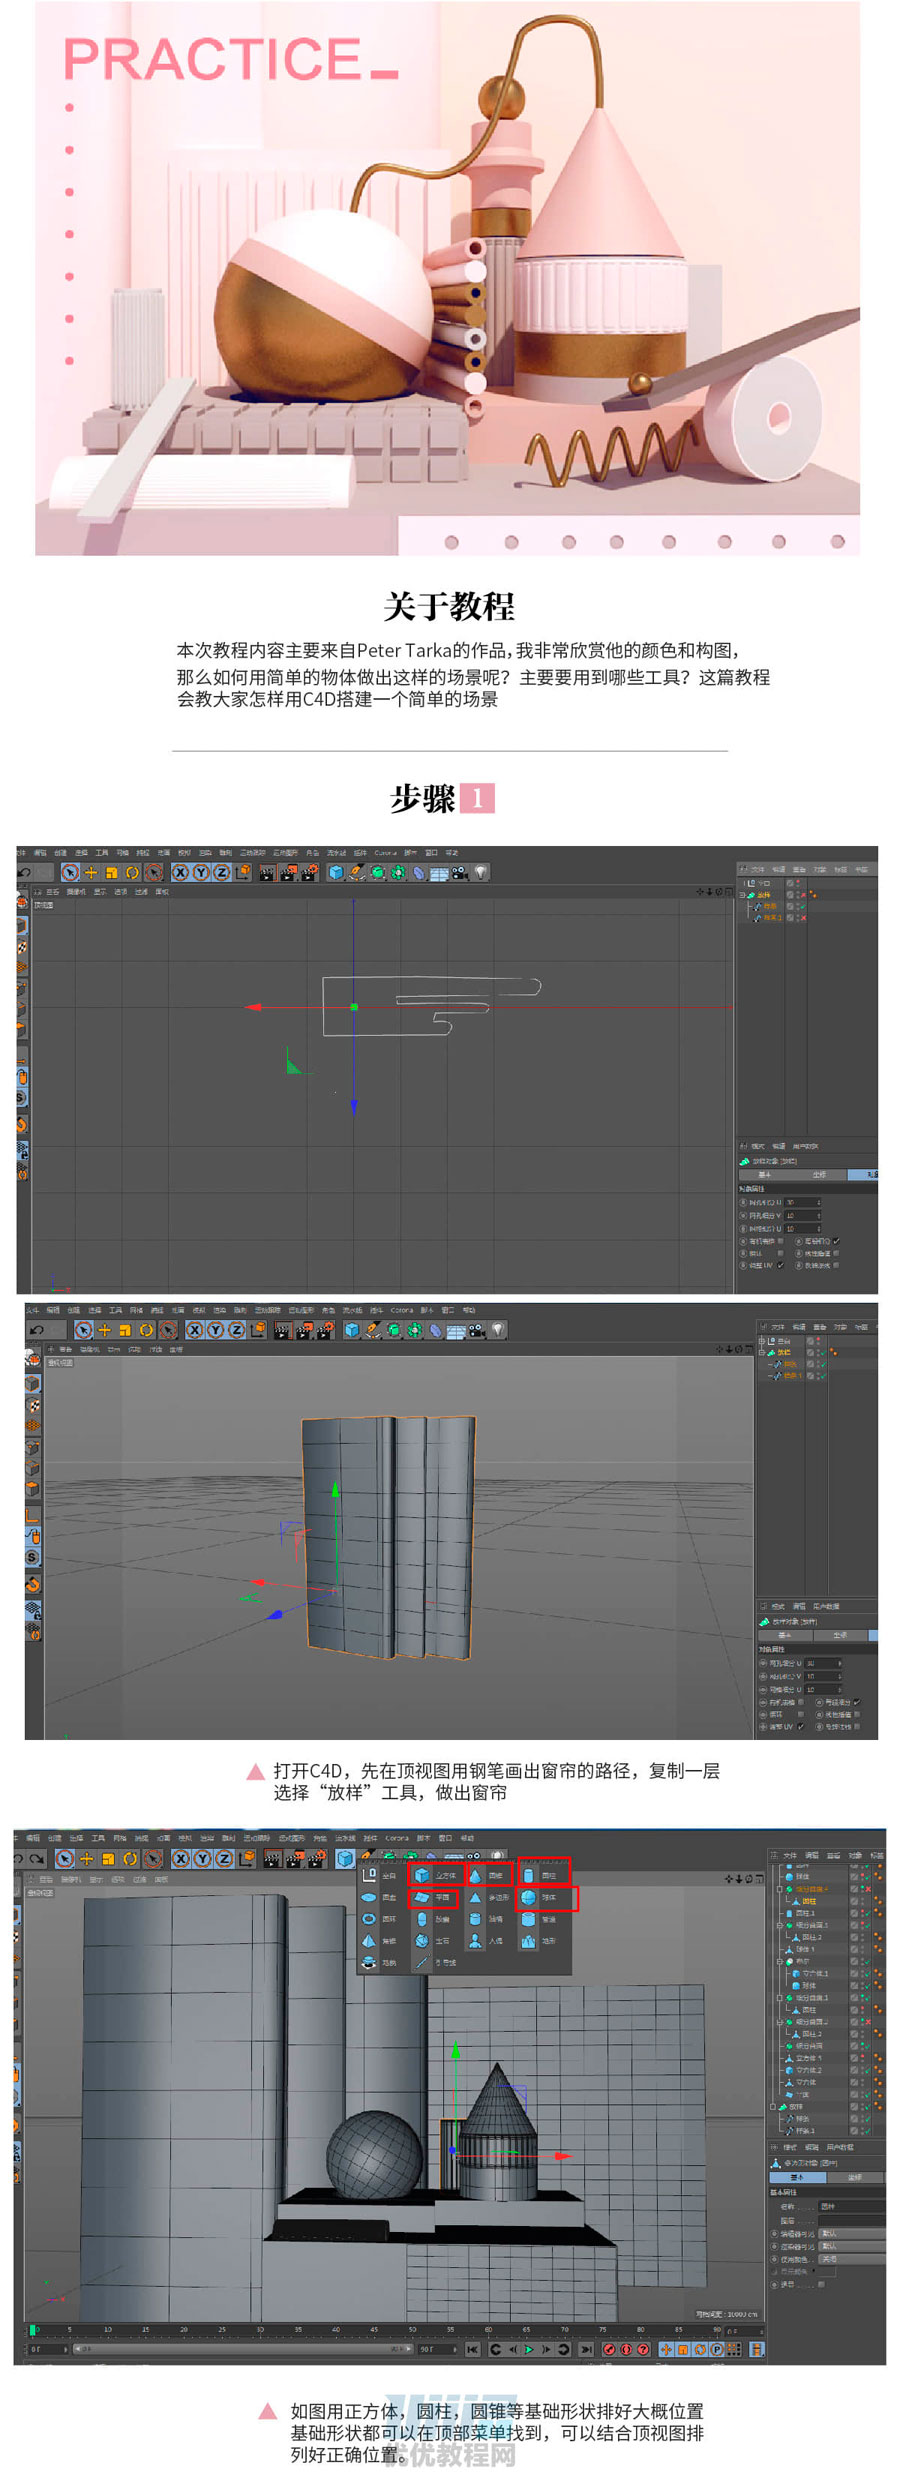The image size is (900, 2478).
Task: Collapse the 放样 loft object in first object manager
Action: click(x=743, y=895)
